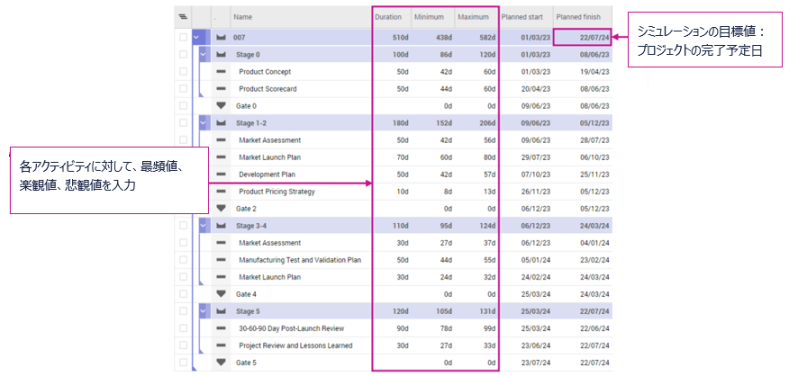Click the task bar icon for Product Scorecard

coord(221,89)
